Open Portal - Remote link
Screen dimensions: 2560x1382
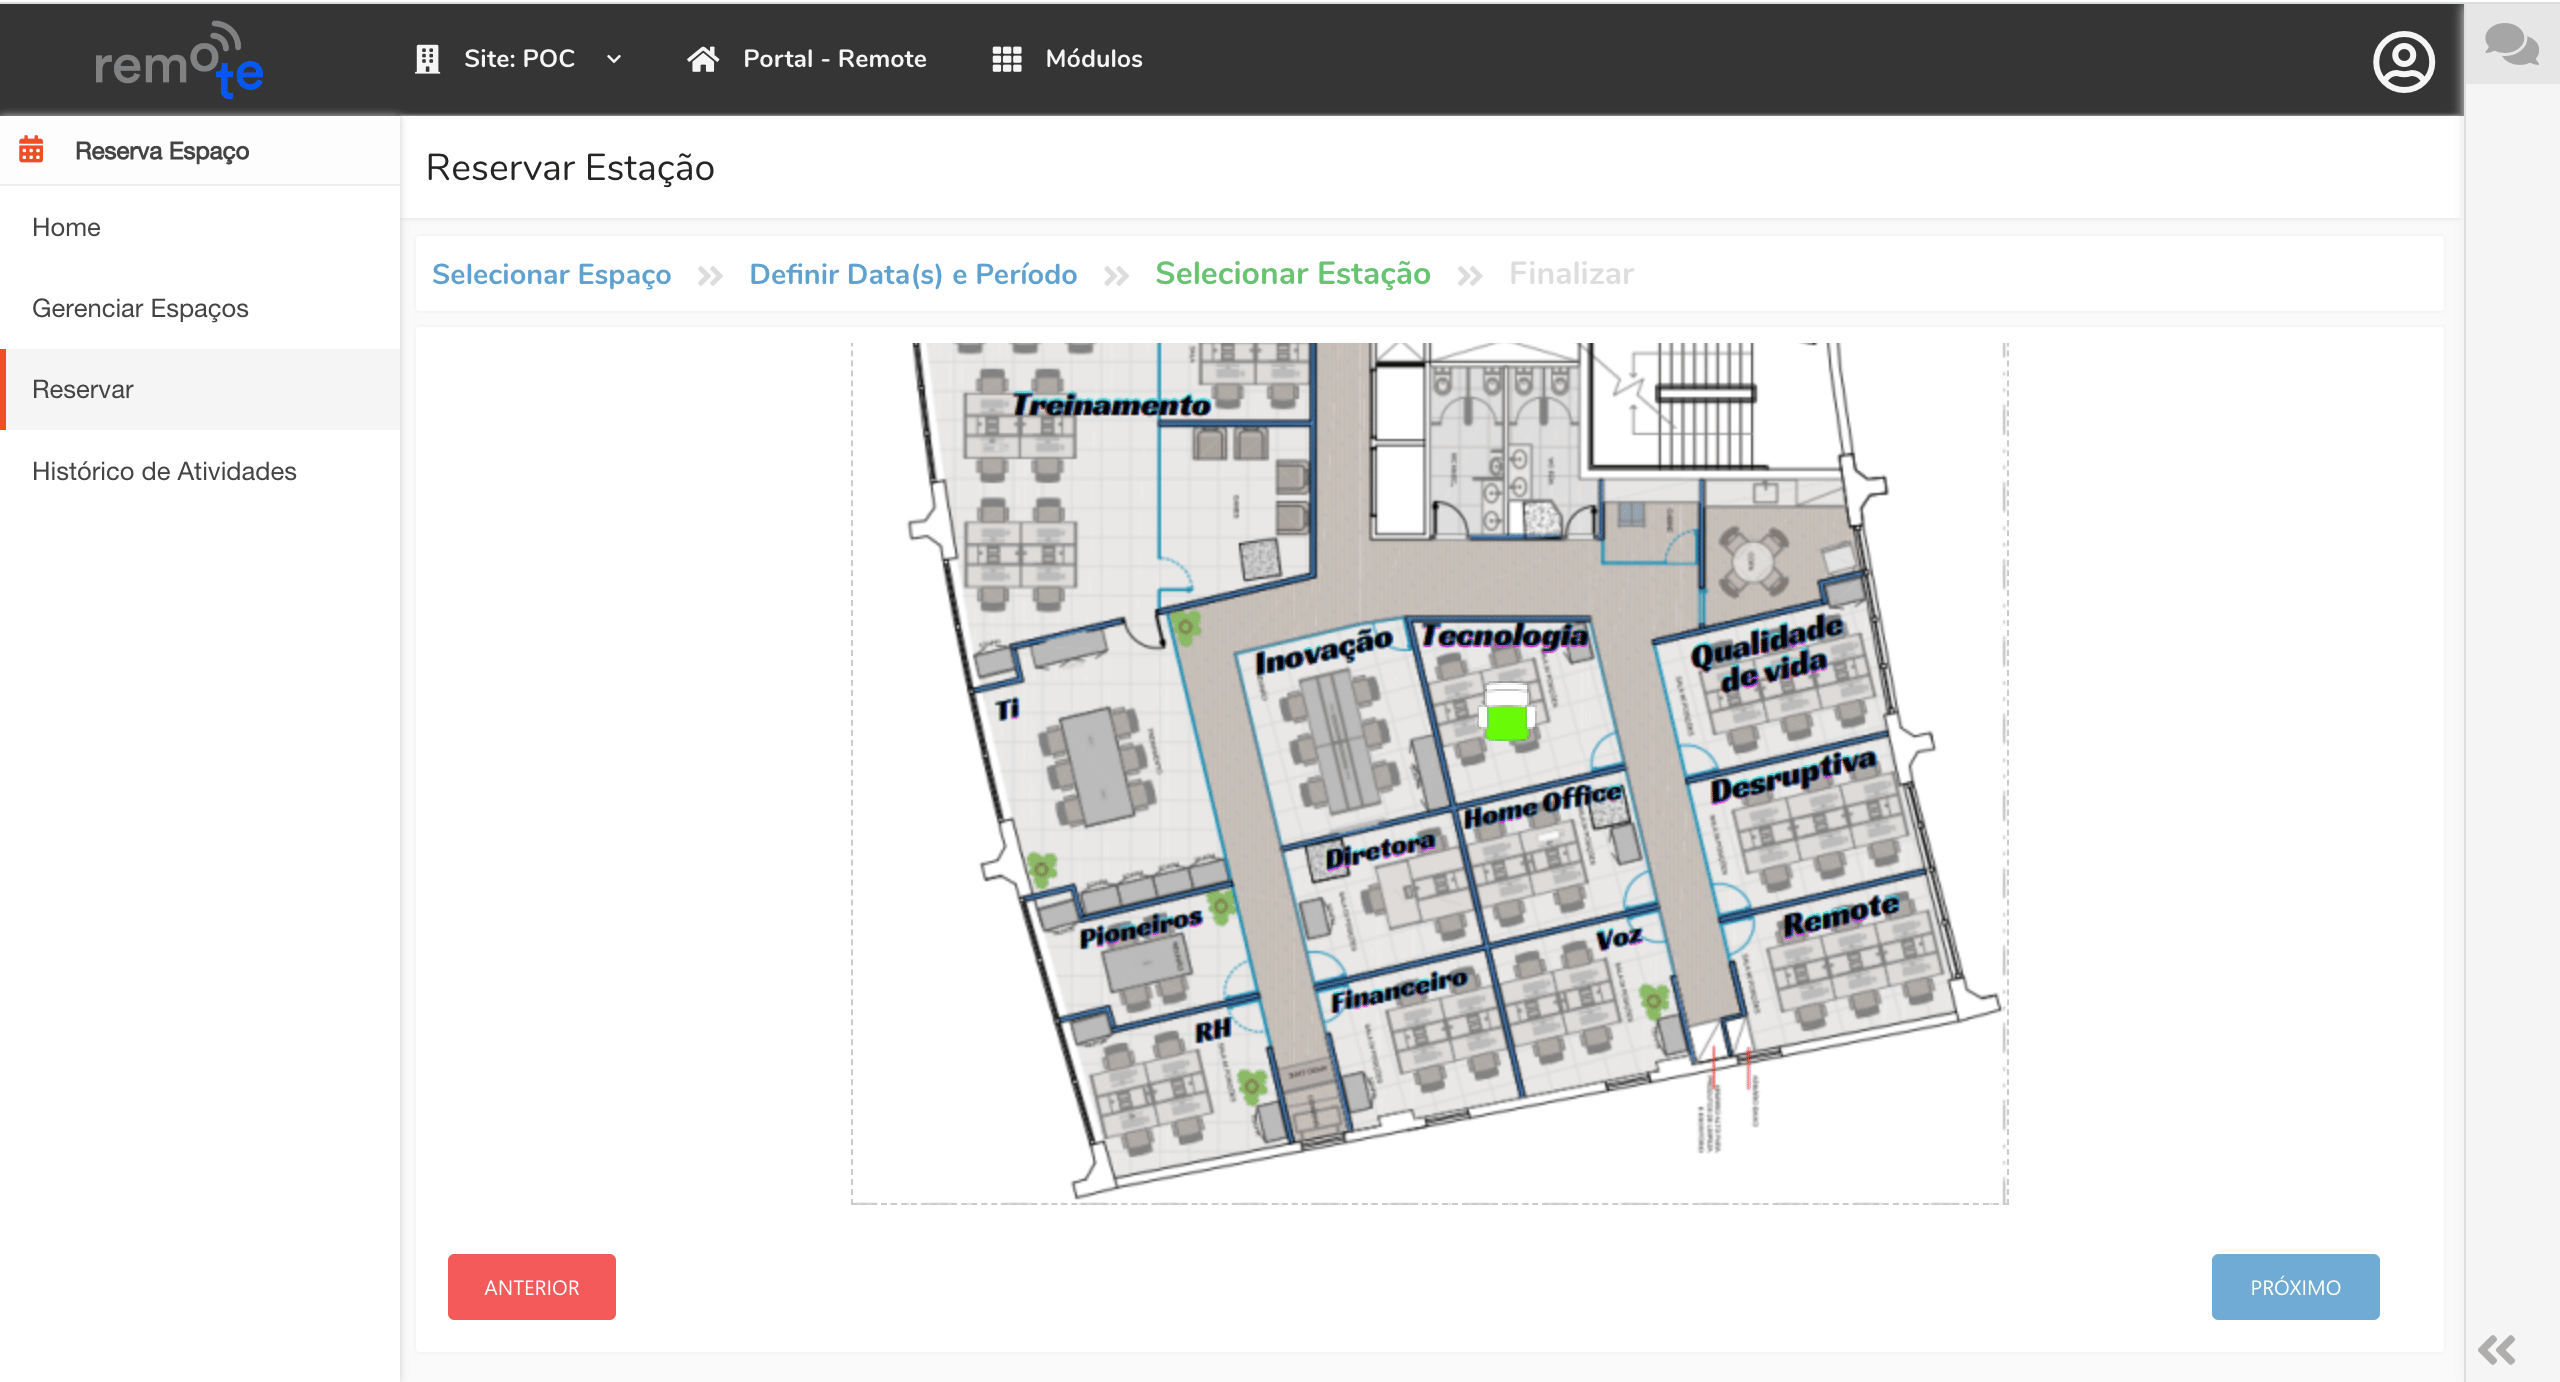[x=835, y=59]
